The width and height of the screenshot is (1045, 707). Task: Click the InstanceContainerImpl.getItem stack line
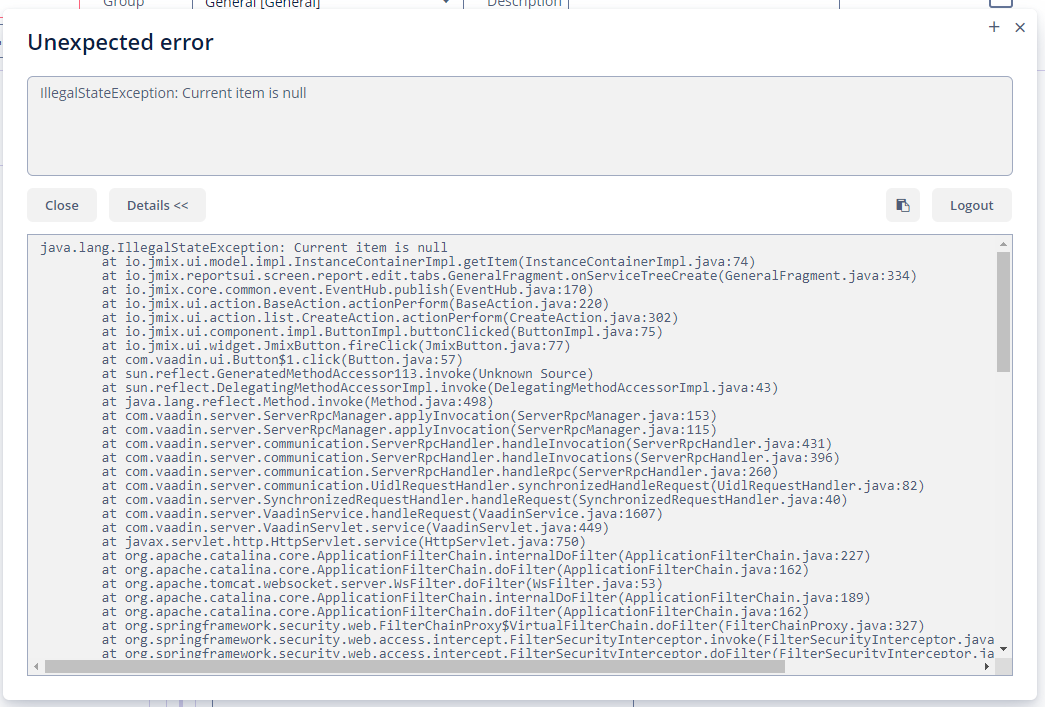(429, 262)
